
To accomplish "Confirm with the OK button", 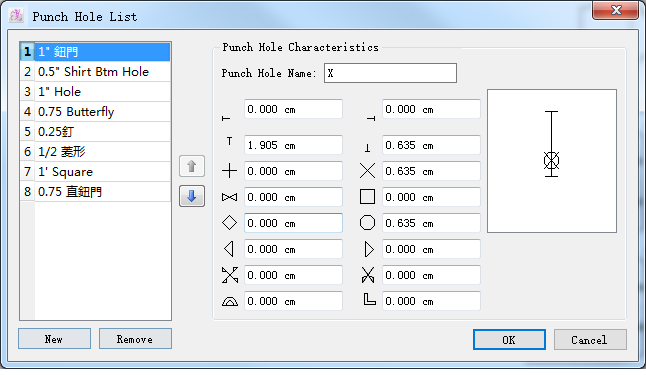I will [509, 340].
